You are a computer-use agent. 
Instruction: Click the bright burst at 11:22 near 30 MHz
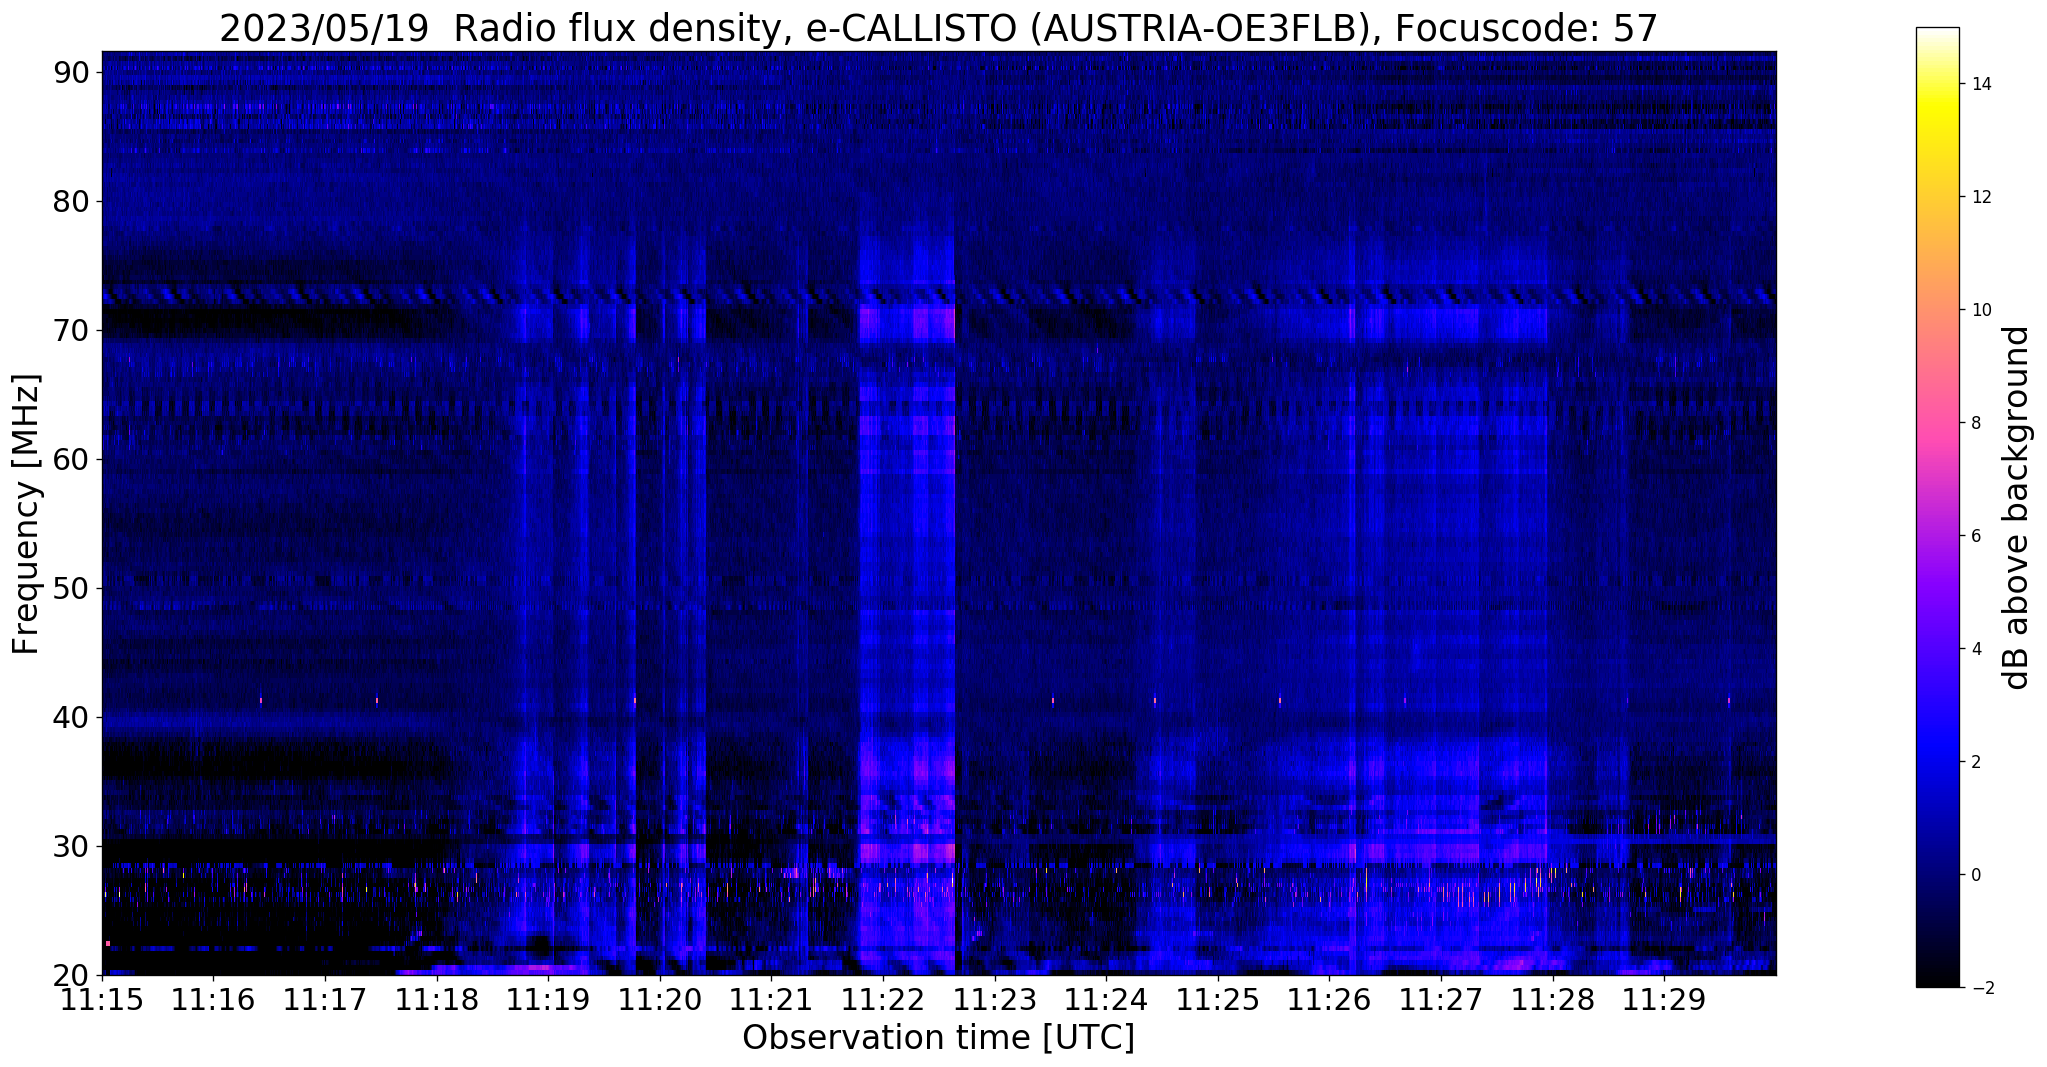907,853
